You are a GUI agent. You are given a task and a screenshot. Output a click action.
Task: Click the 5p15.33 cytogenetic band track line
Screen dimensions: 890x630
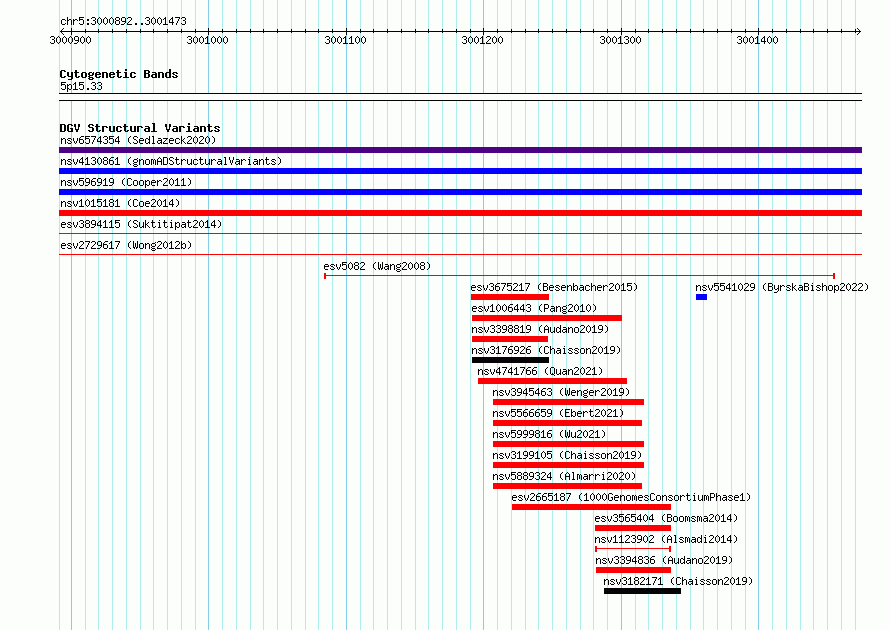click(460, 97)
